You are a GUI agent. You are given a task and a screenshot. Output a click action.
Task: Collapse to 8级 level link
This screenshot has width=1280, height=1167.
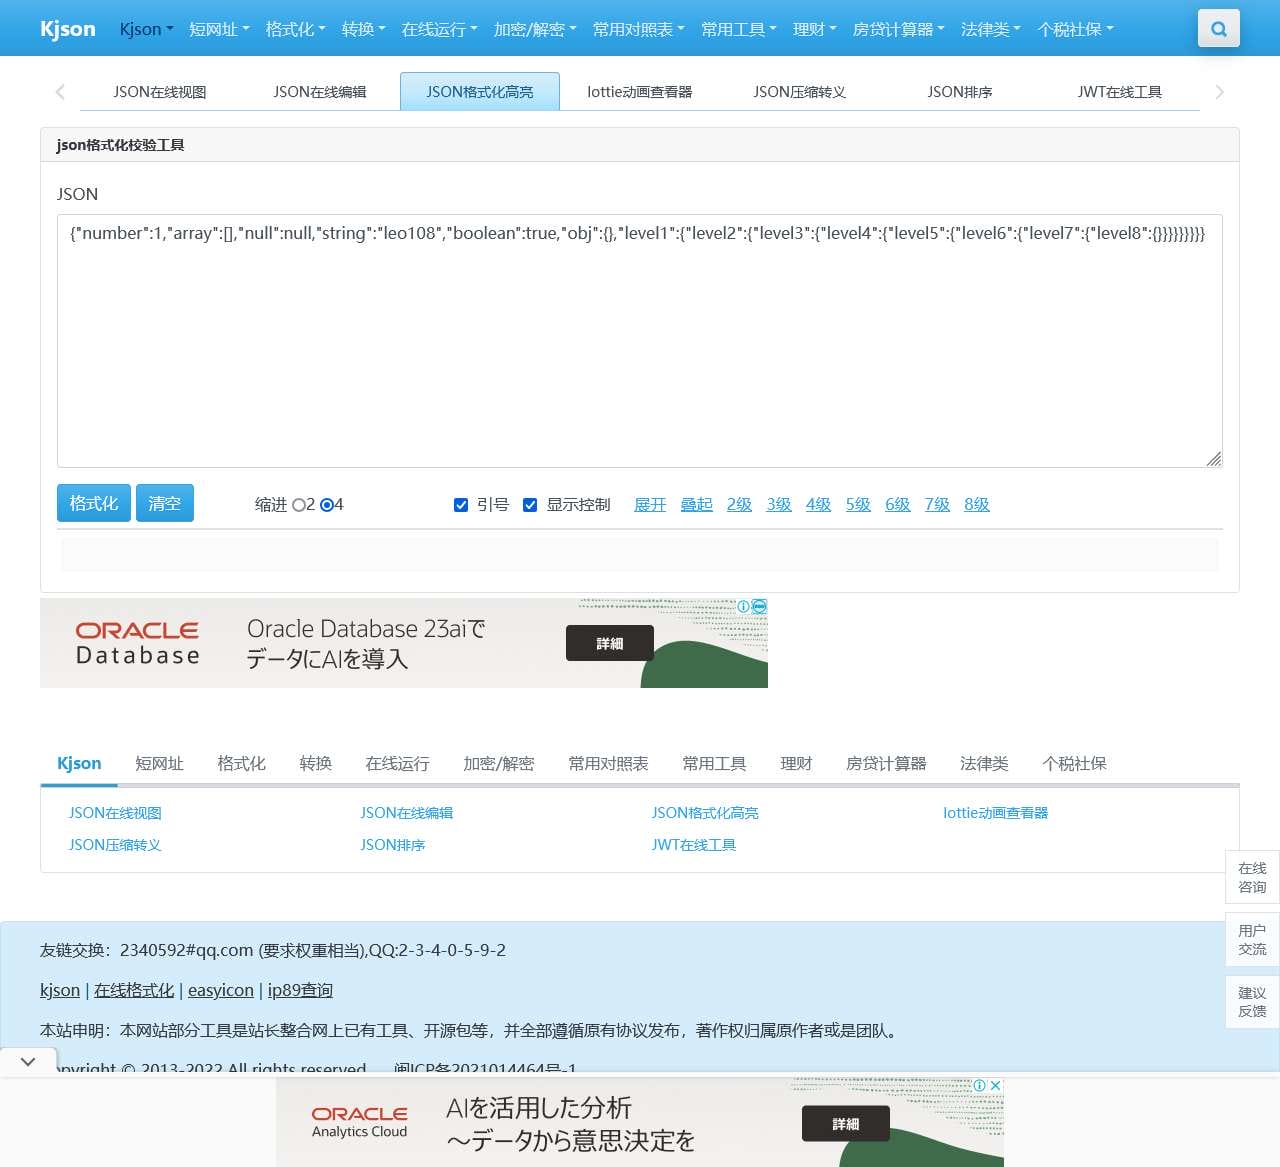click(977, 505)
